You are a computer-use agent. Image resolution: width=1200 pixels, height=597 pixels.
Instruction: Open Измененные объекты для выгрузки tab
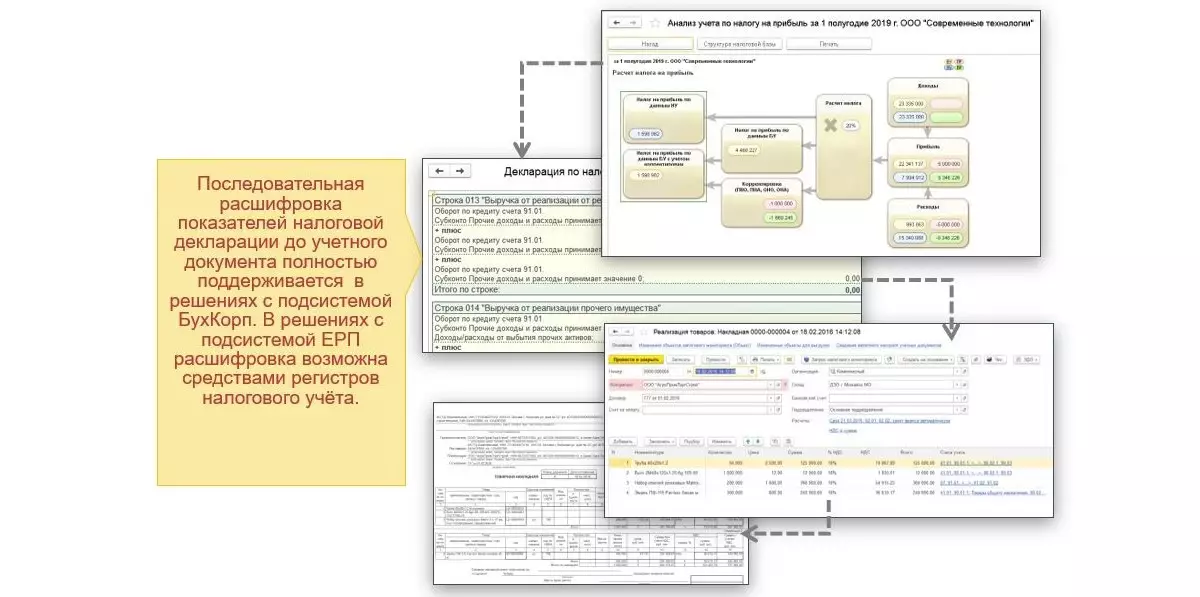(794, 346)
